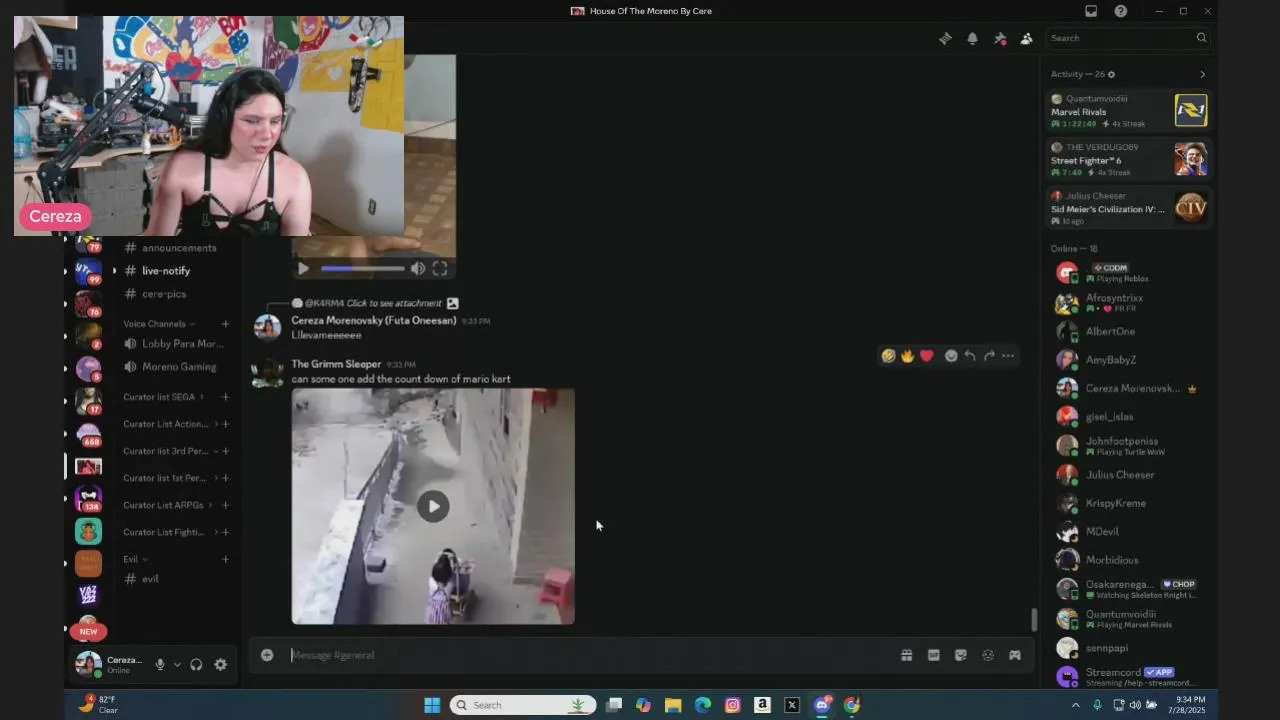This screenshot has height=720, width=1280.
Task: Expand Curator list 3rd Per... category
Action: click(169, 451)
